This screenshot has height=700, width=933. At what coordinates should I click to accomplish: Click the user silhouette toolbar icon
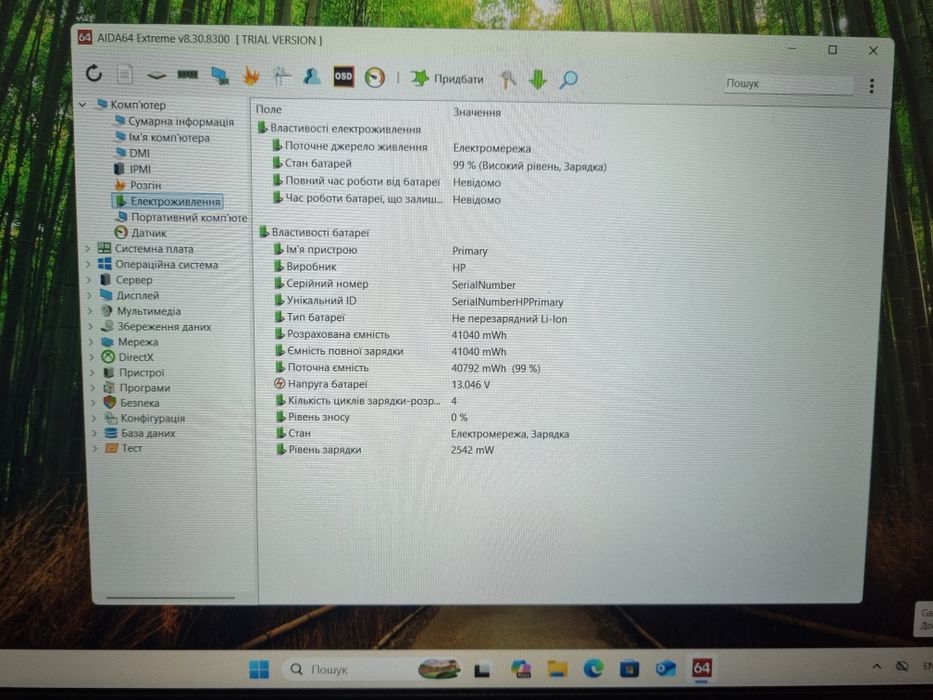tap(312, 76)
